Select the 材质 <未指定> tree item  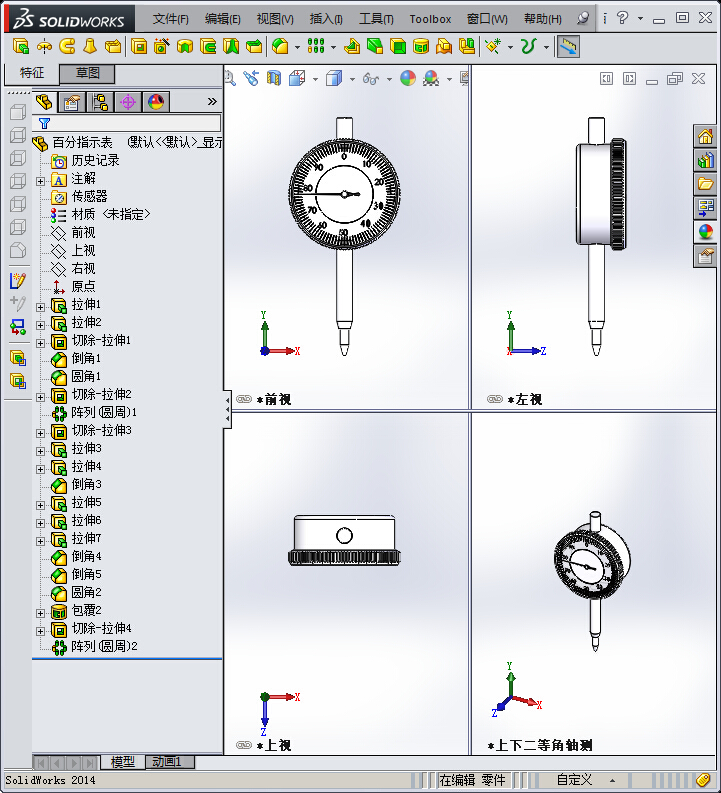(100, 214)
